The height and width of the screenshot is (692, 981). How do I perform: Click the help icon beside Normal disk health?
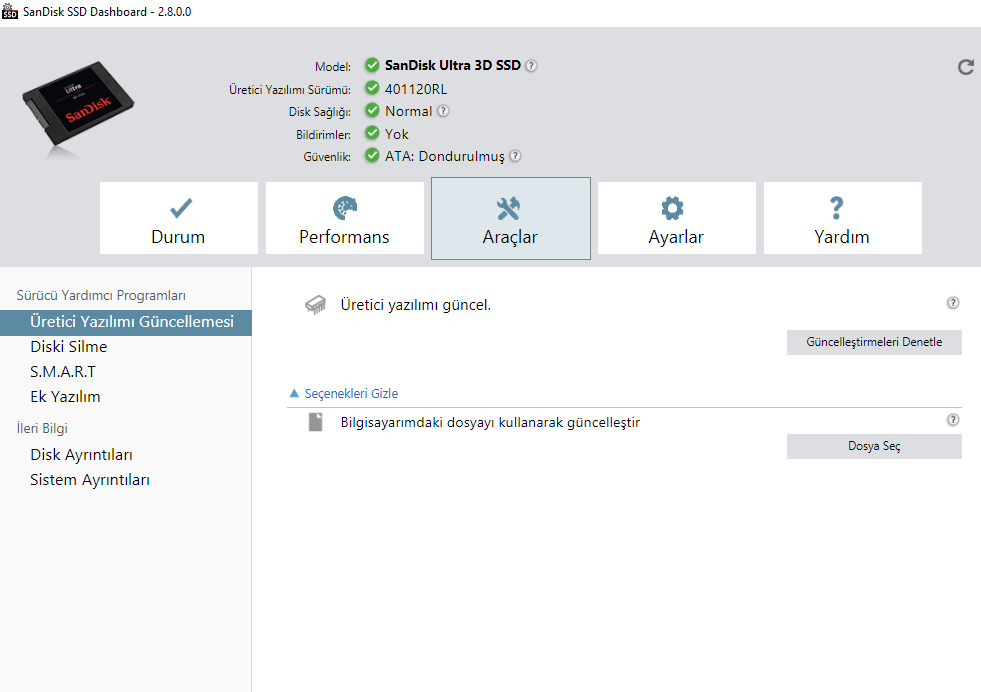click(x=443, y=111)
